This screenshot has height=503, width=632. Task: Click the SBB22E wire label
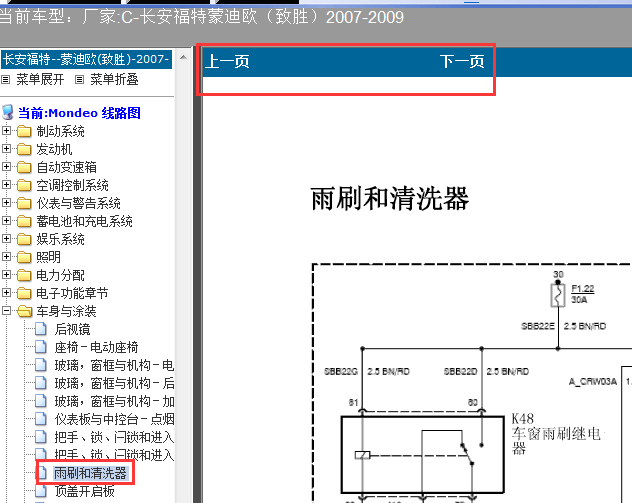[538, 326]
